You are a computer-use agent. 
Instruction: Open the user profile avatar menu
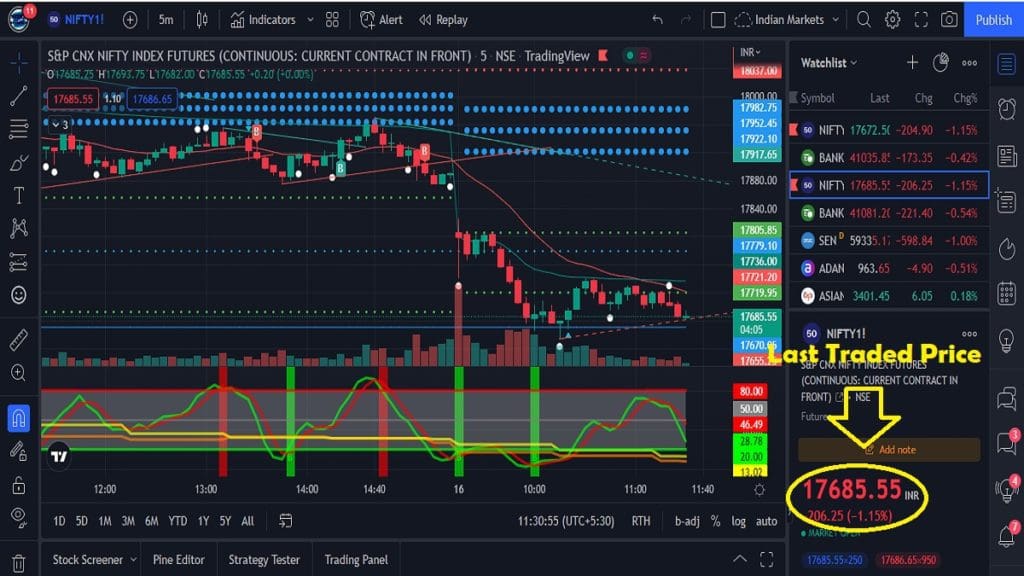coord(20,19)
